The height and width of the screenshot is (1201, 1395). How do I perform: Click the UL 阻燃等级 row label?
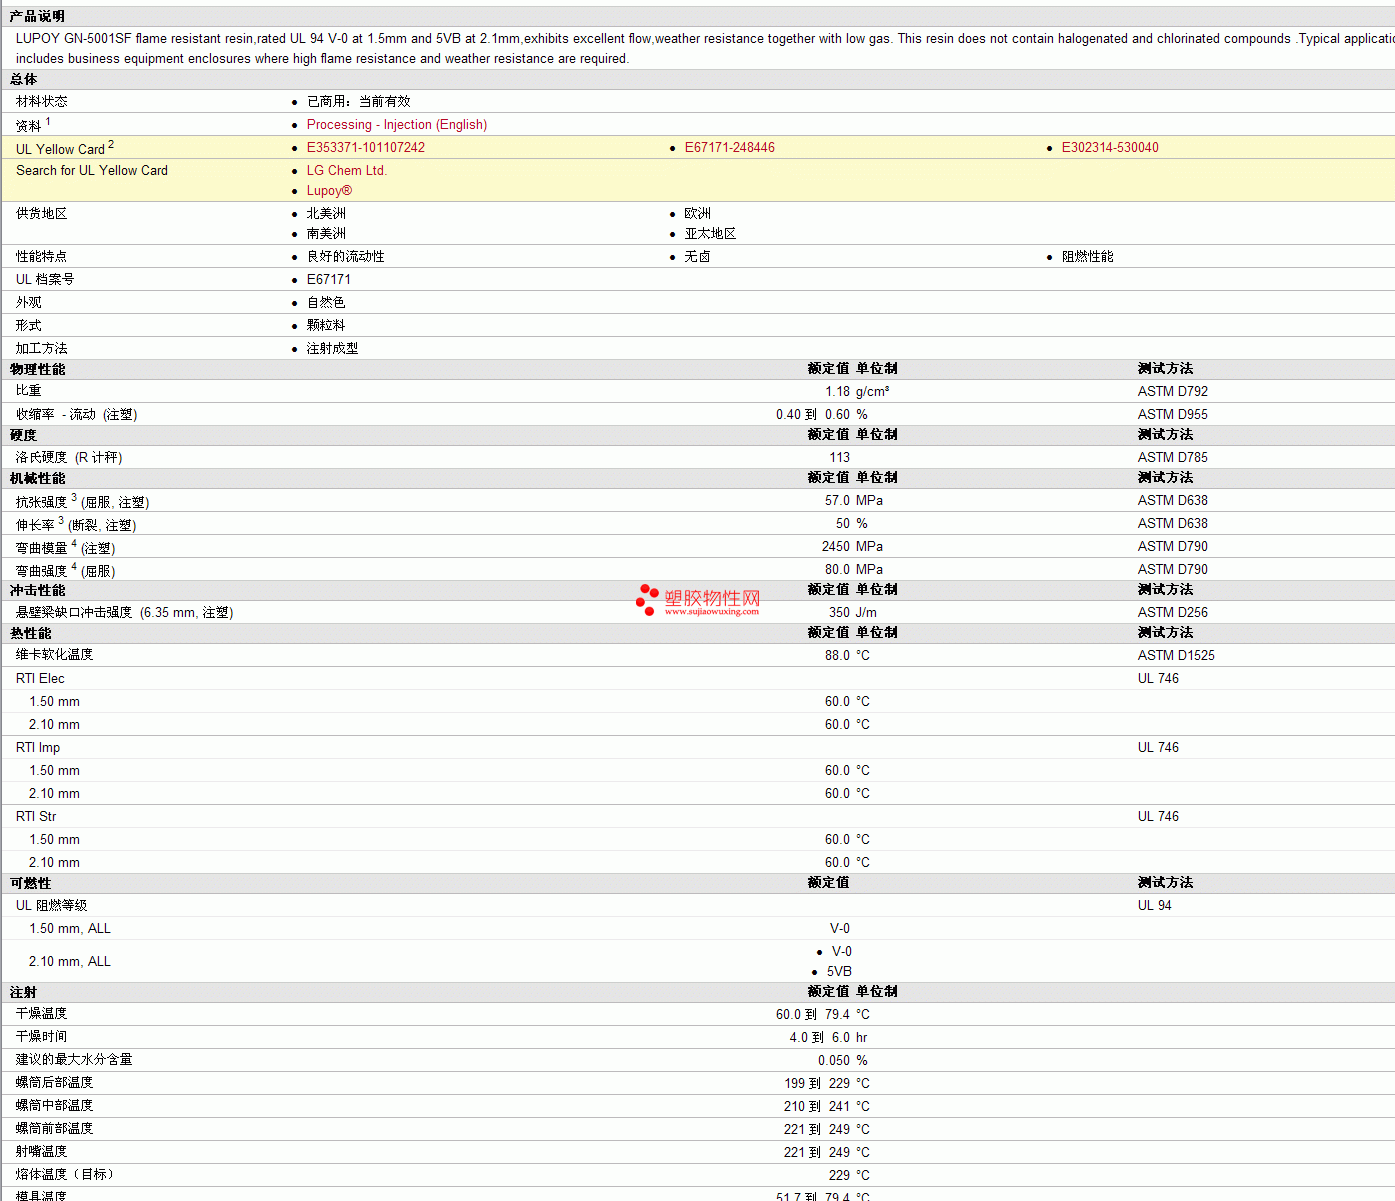(x=51, y=906)
